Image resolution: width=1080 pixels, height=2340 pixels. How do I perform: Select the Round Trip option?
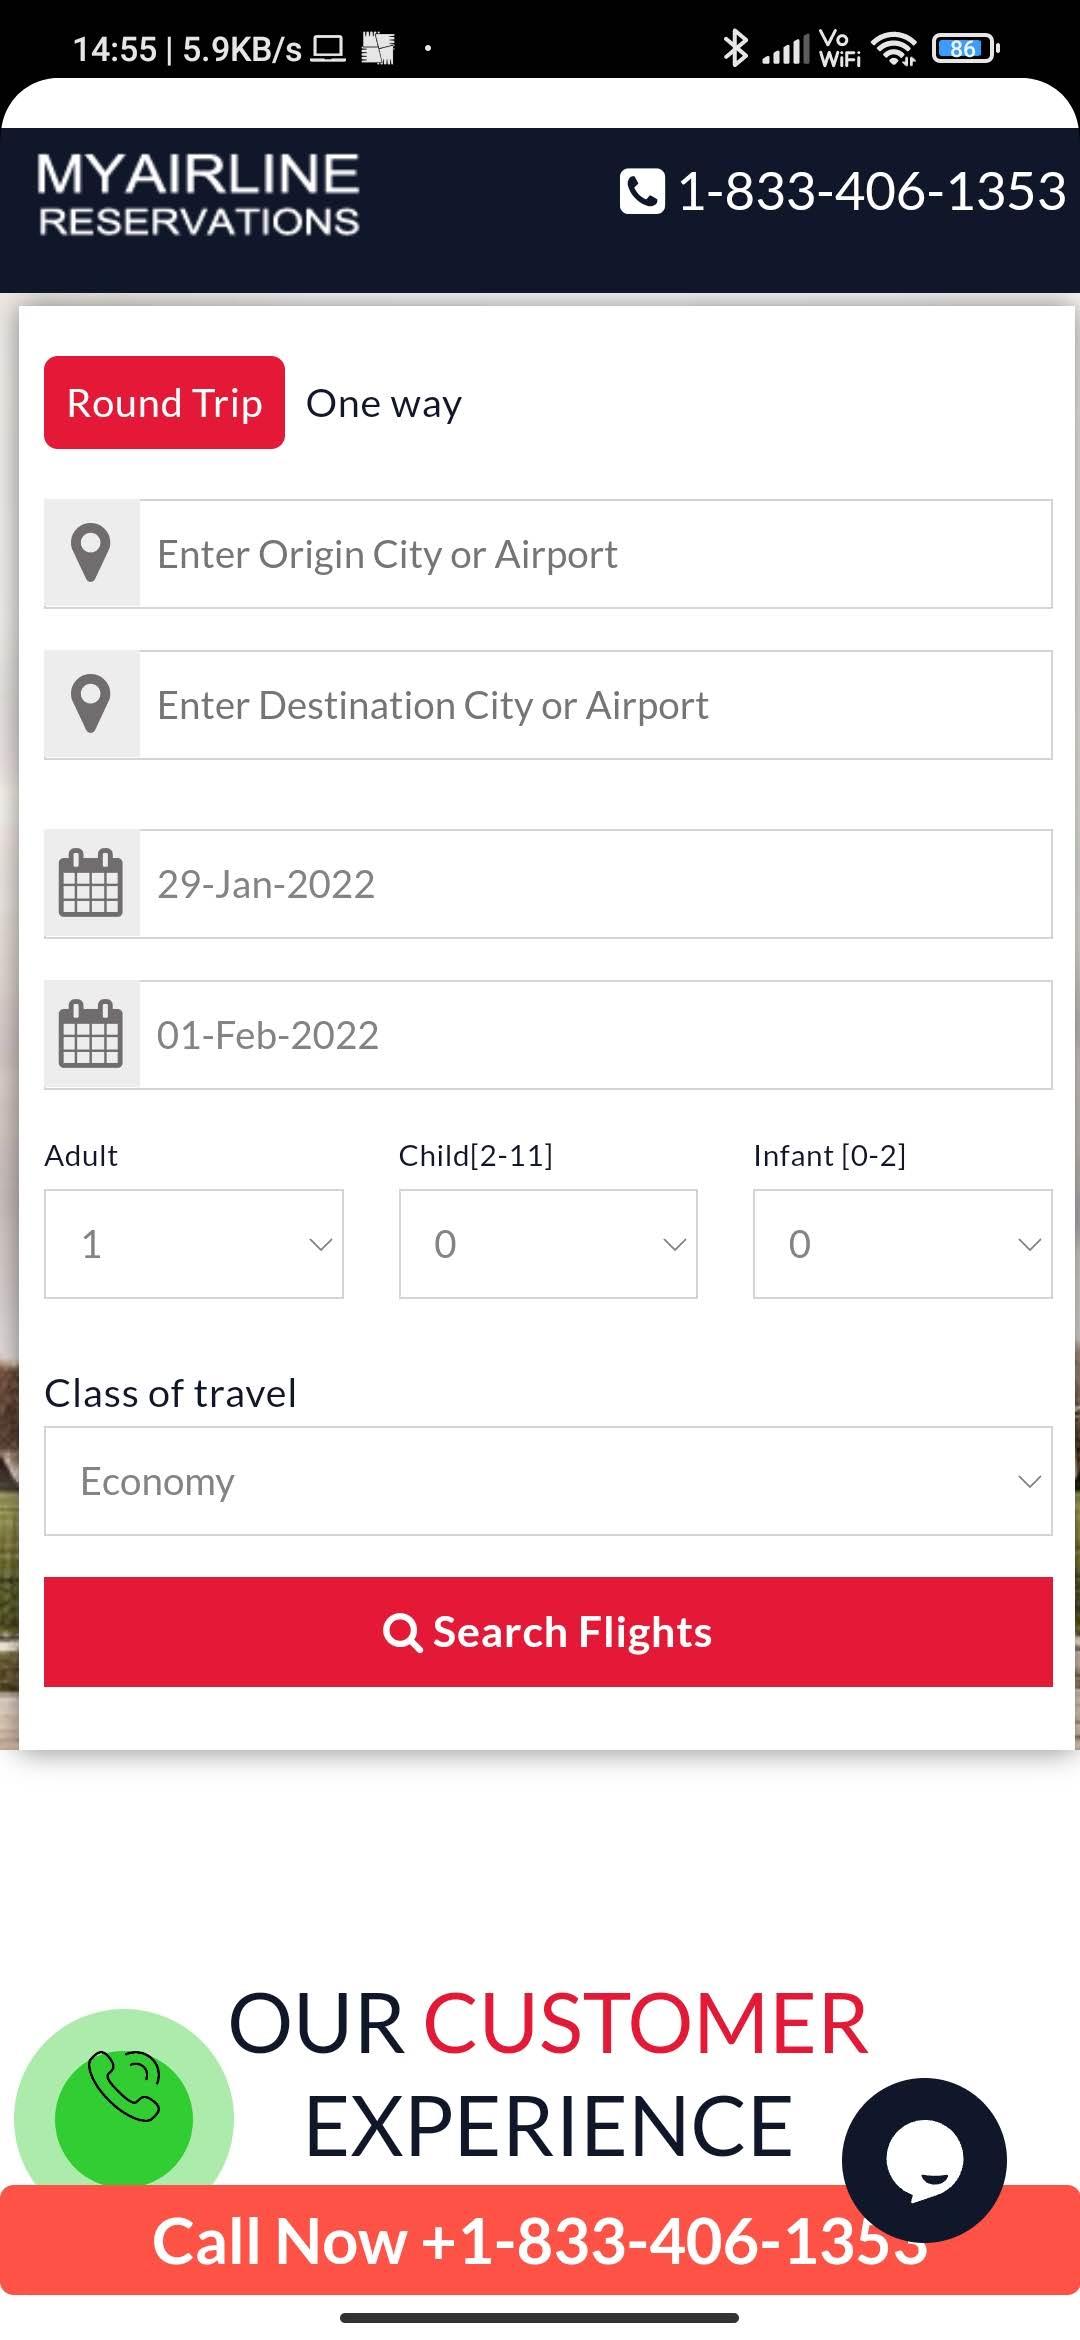click(x=164, y=402)
